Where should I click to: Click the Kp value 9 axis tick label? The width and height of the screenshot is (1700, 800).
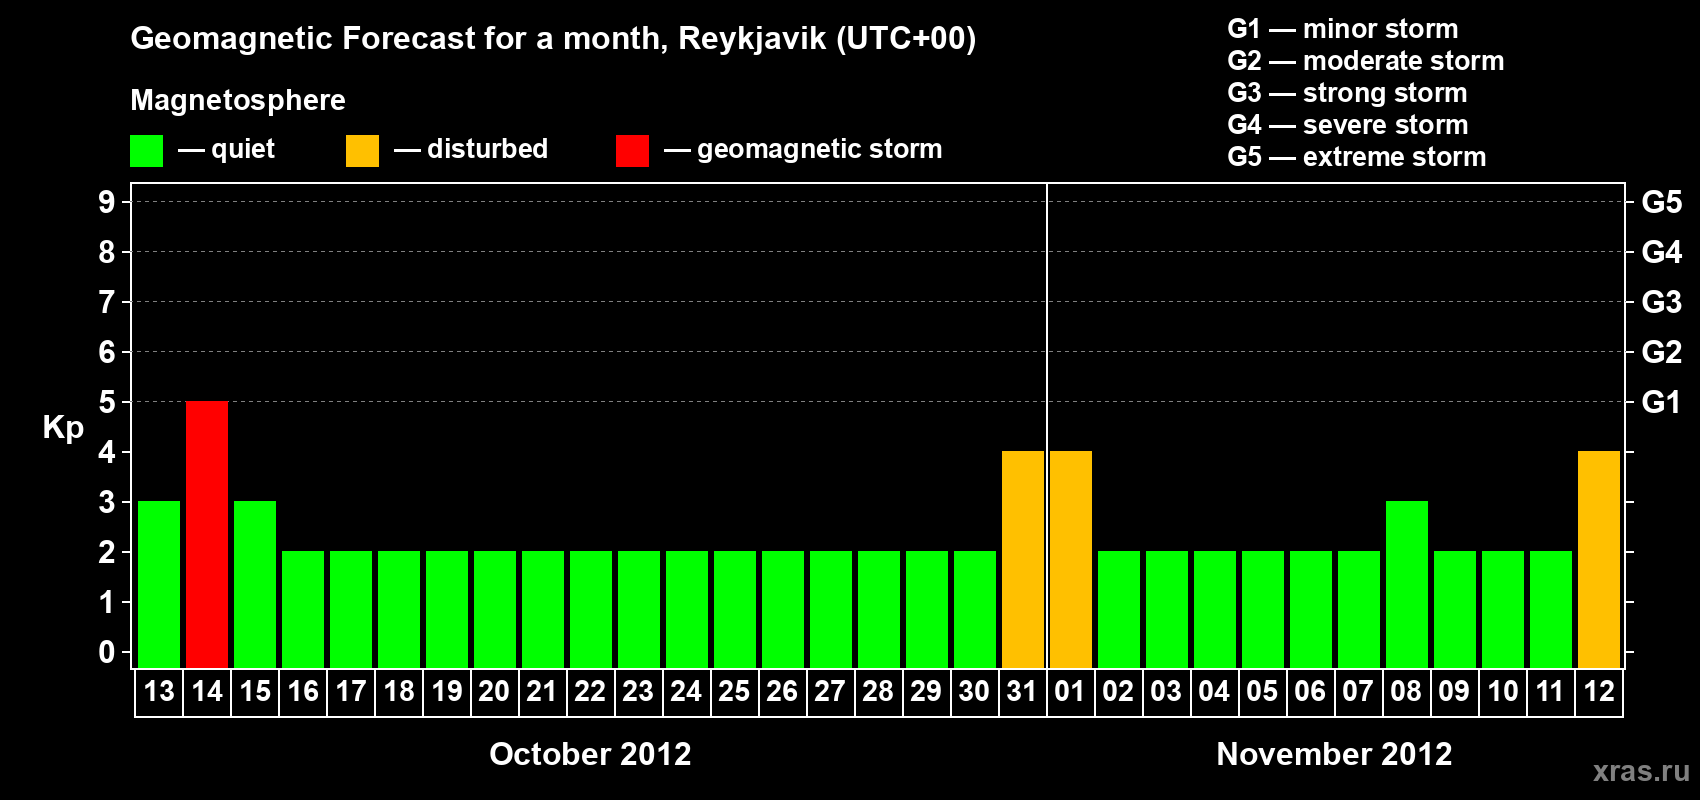click(106, 202)
